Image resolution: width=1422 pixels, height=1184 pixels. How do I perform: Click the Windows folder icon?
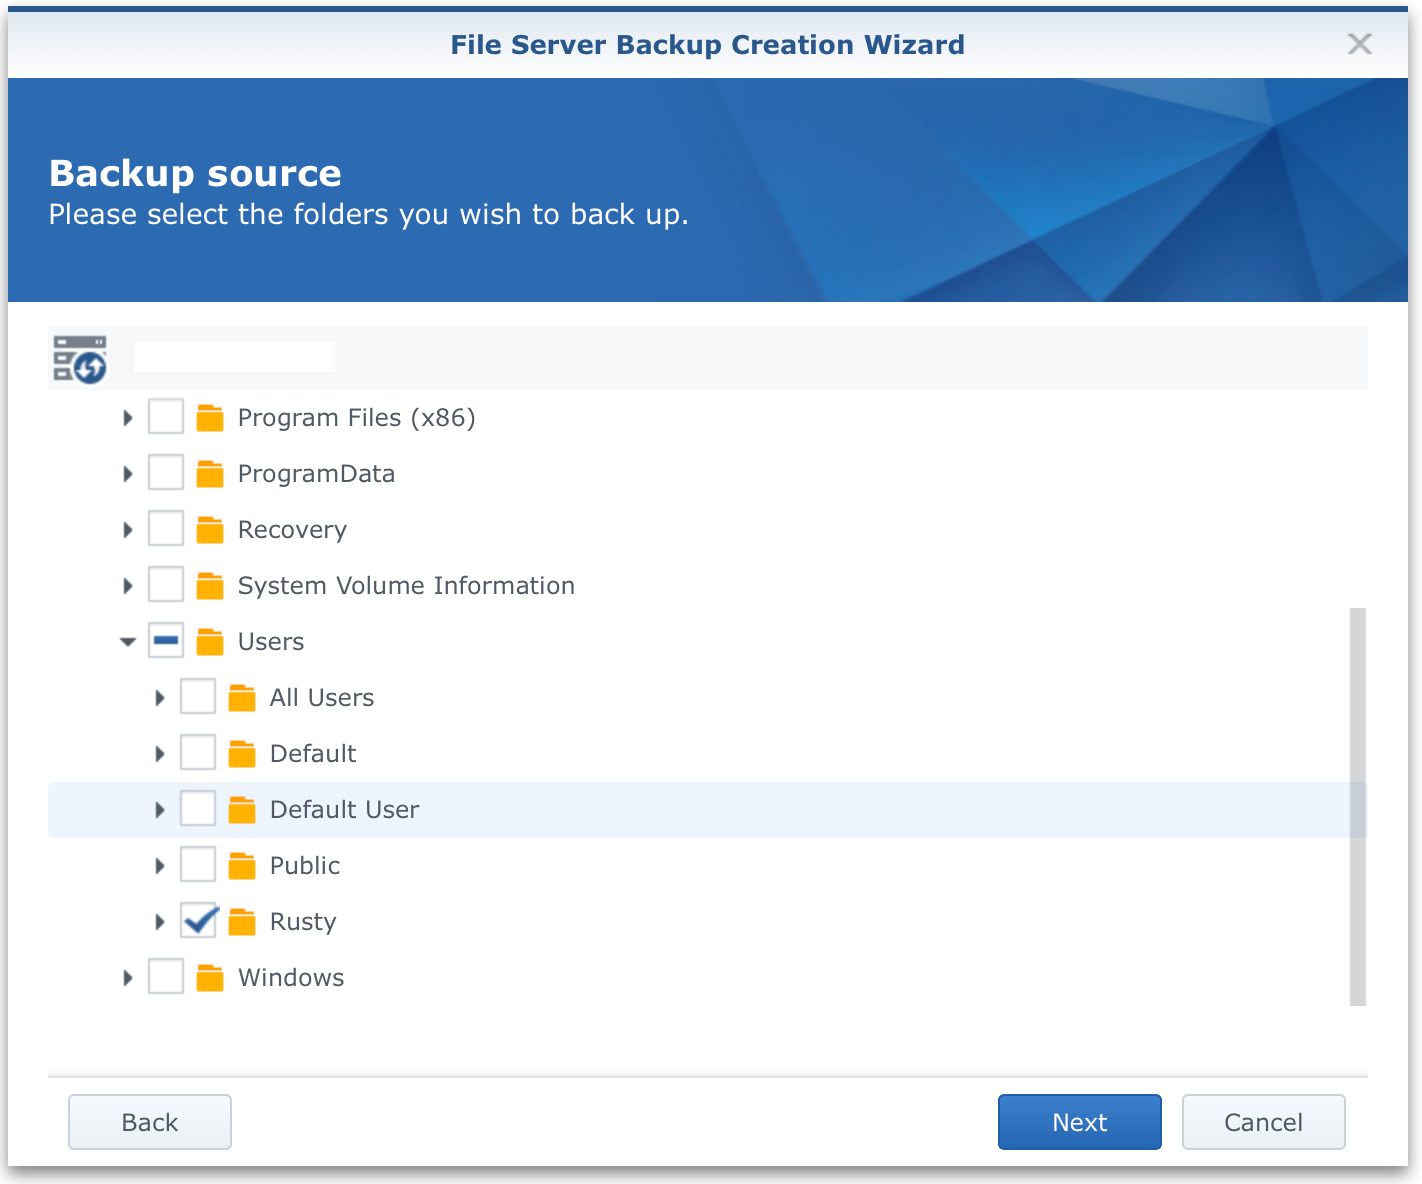coord(210,977)
